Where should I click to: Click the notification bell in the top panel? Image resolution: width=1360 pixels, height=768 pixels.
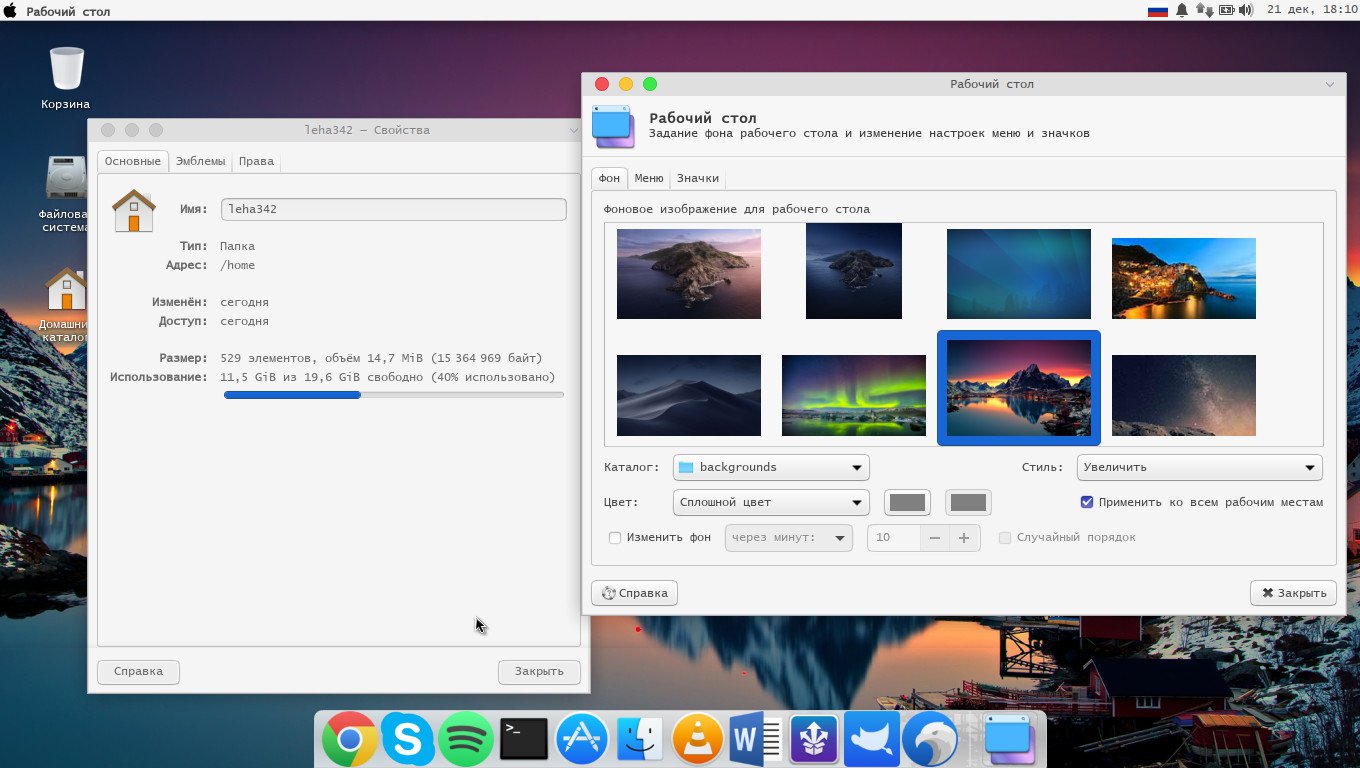(x=1182, y=11)
